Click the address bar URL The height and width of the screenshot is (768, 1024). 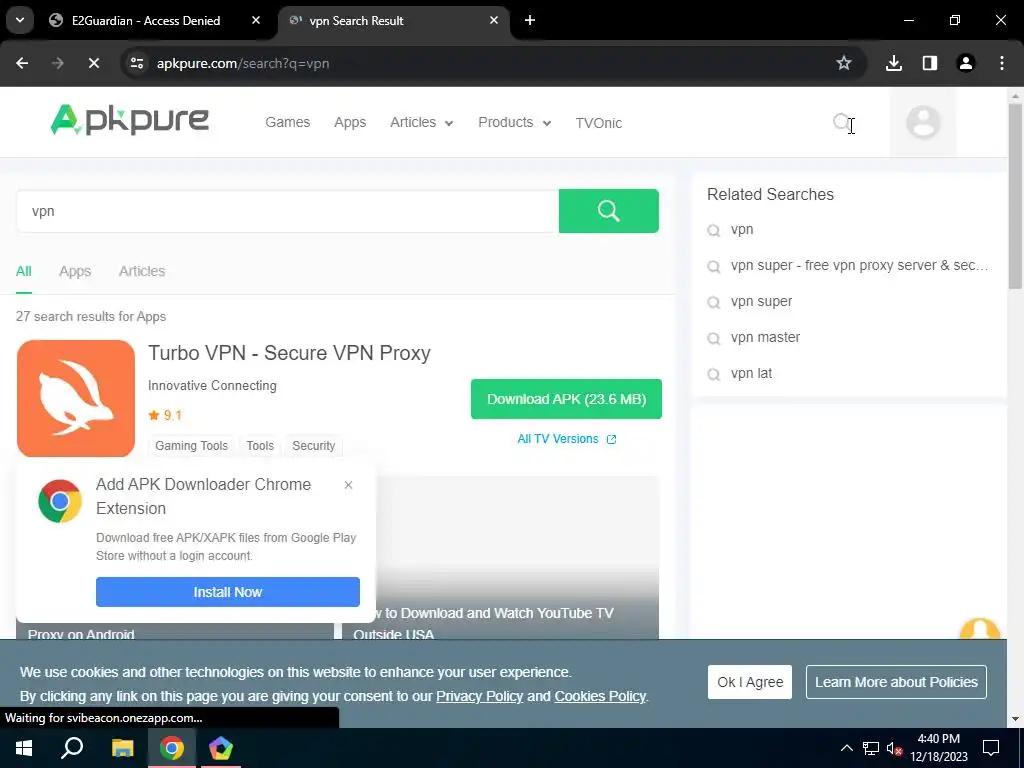point(243,63)
